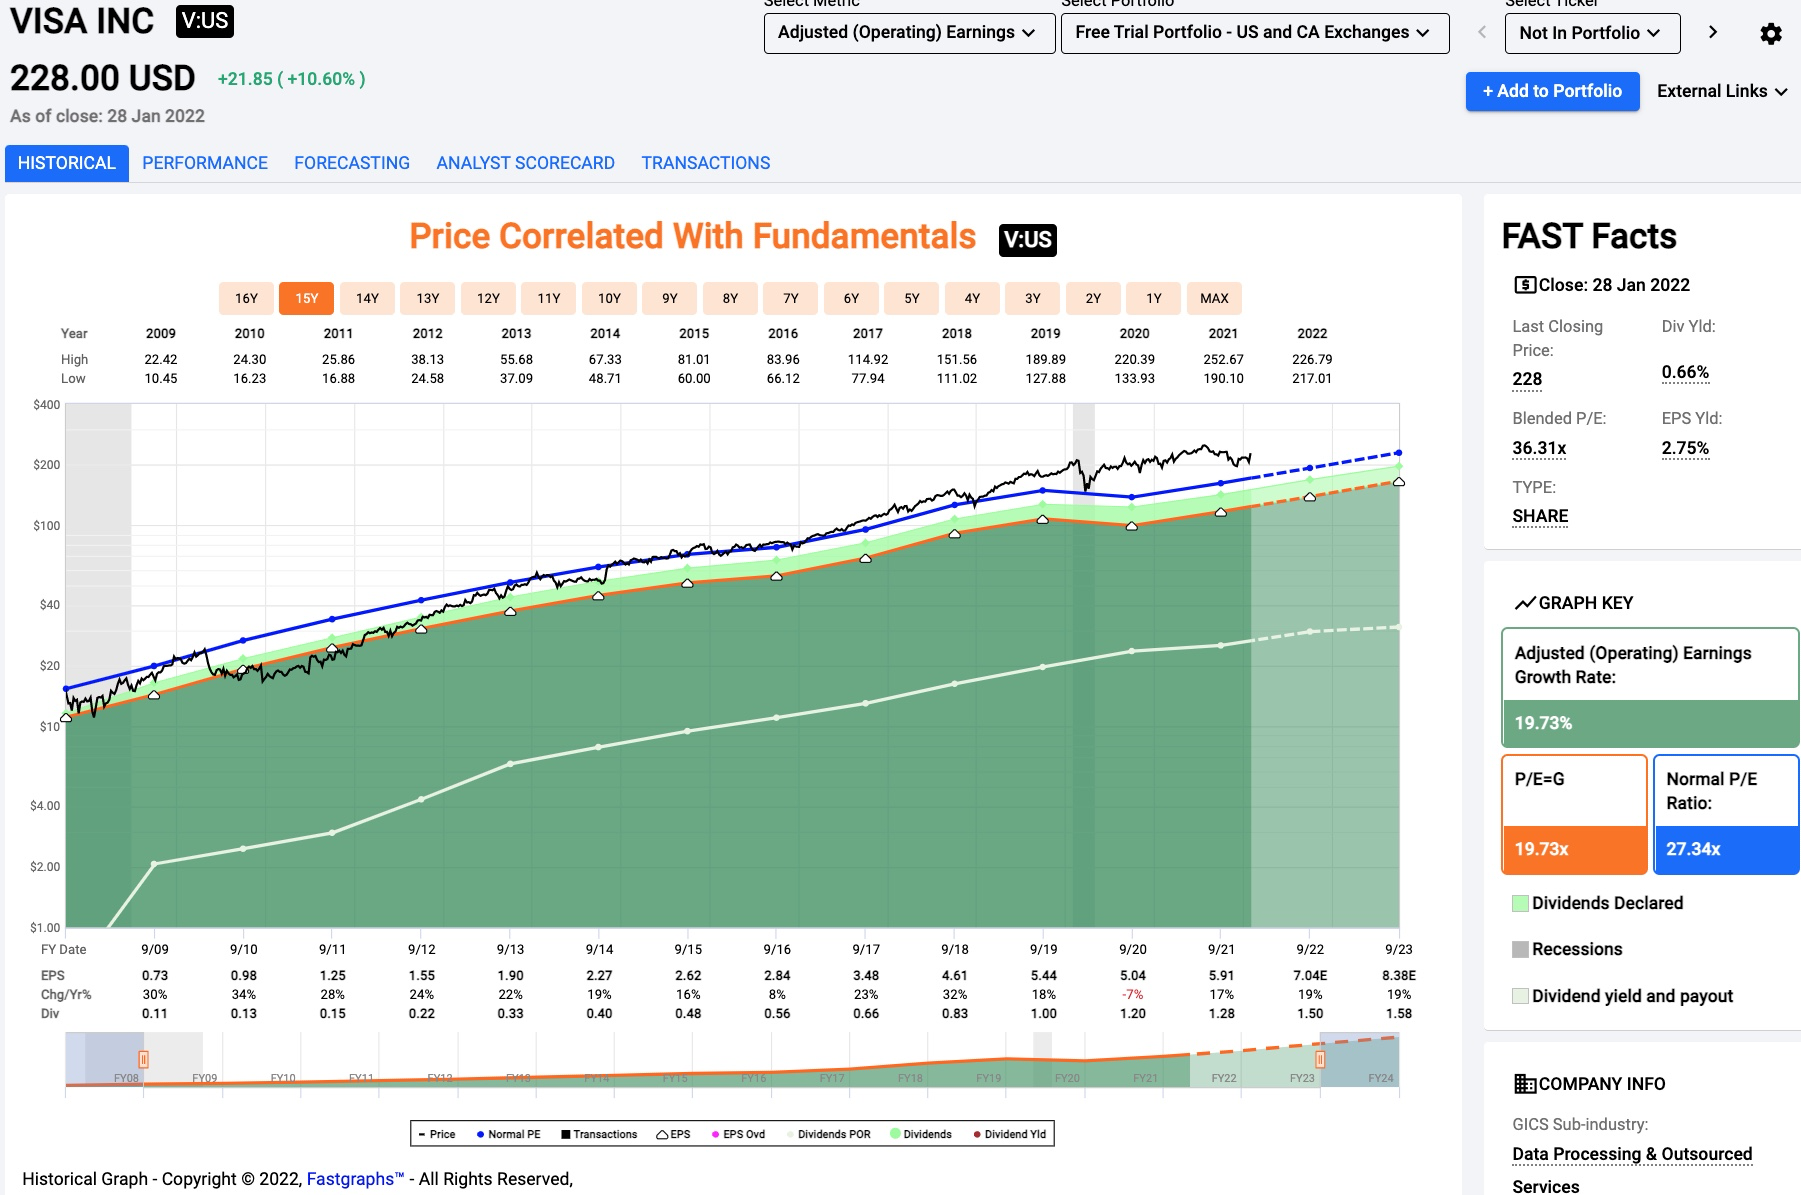1801x1195 pixels.
Task: Go to previous ticker arrow
Action: point(1482,32)
